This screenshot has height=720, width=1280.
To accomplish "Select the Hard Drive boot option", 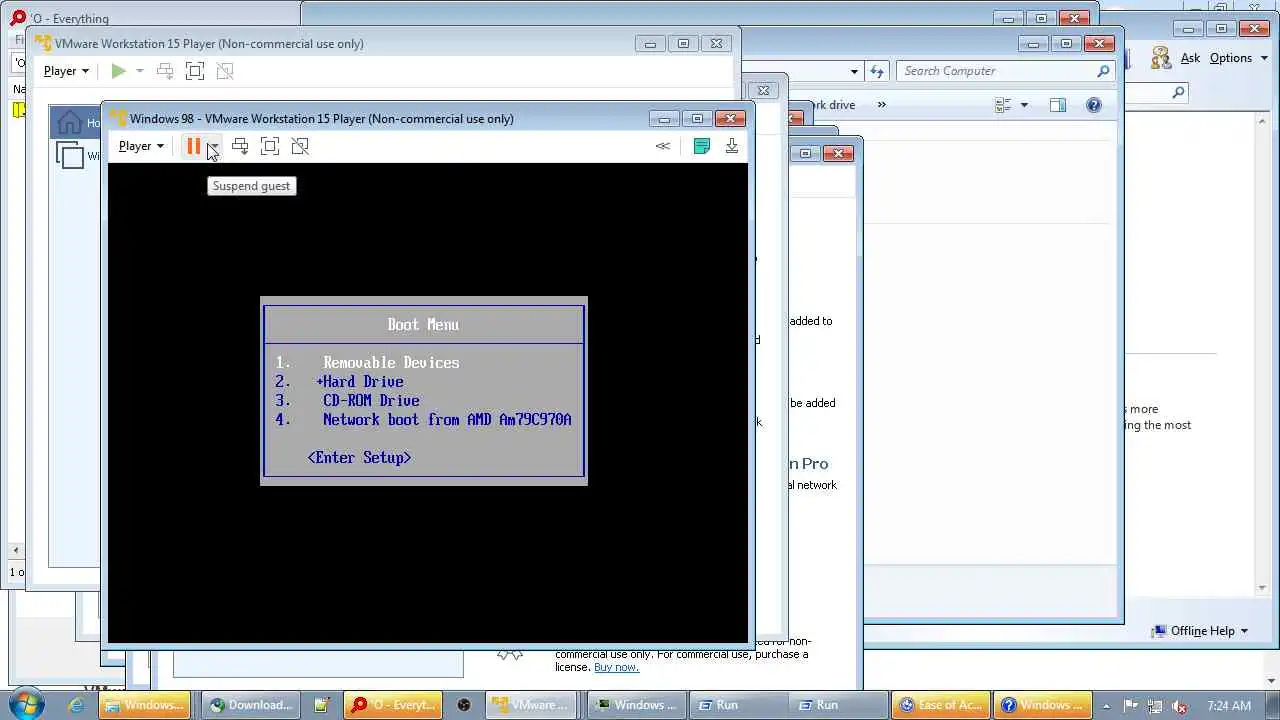I will coord(360,382).
